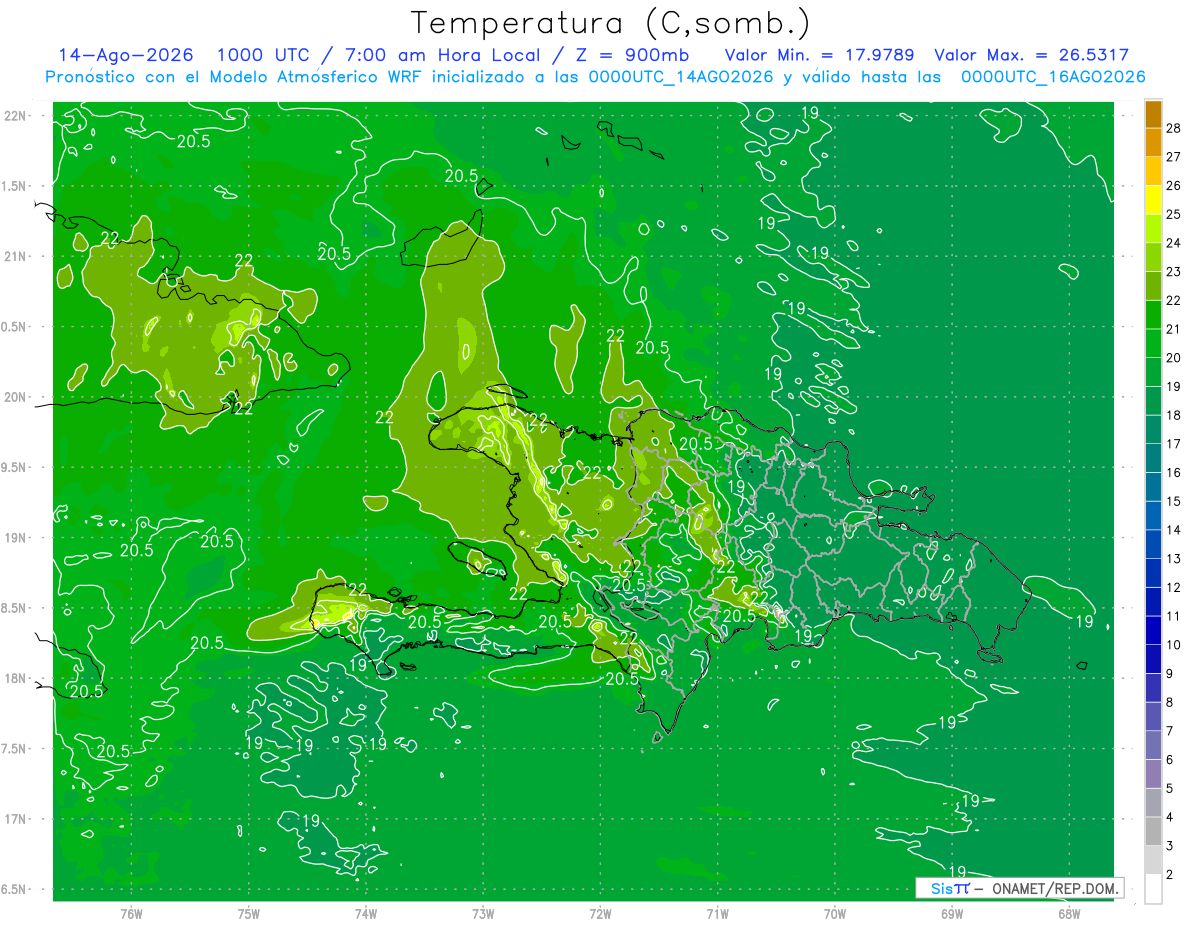Image resolution: width=1200 pixels, height=927 pixels.
Task: Click the '73W' longitude axis label
Action: (x=483, y=914)
